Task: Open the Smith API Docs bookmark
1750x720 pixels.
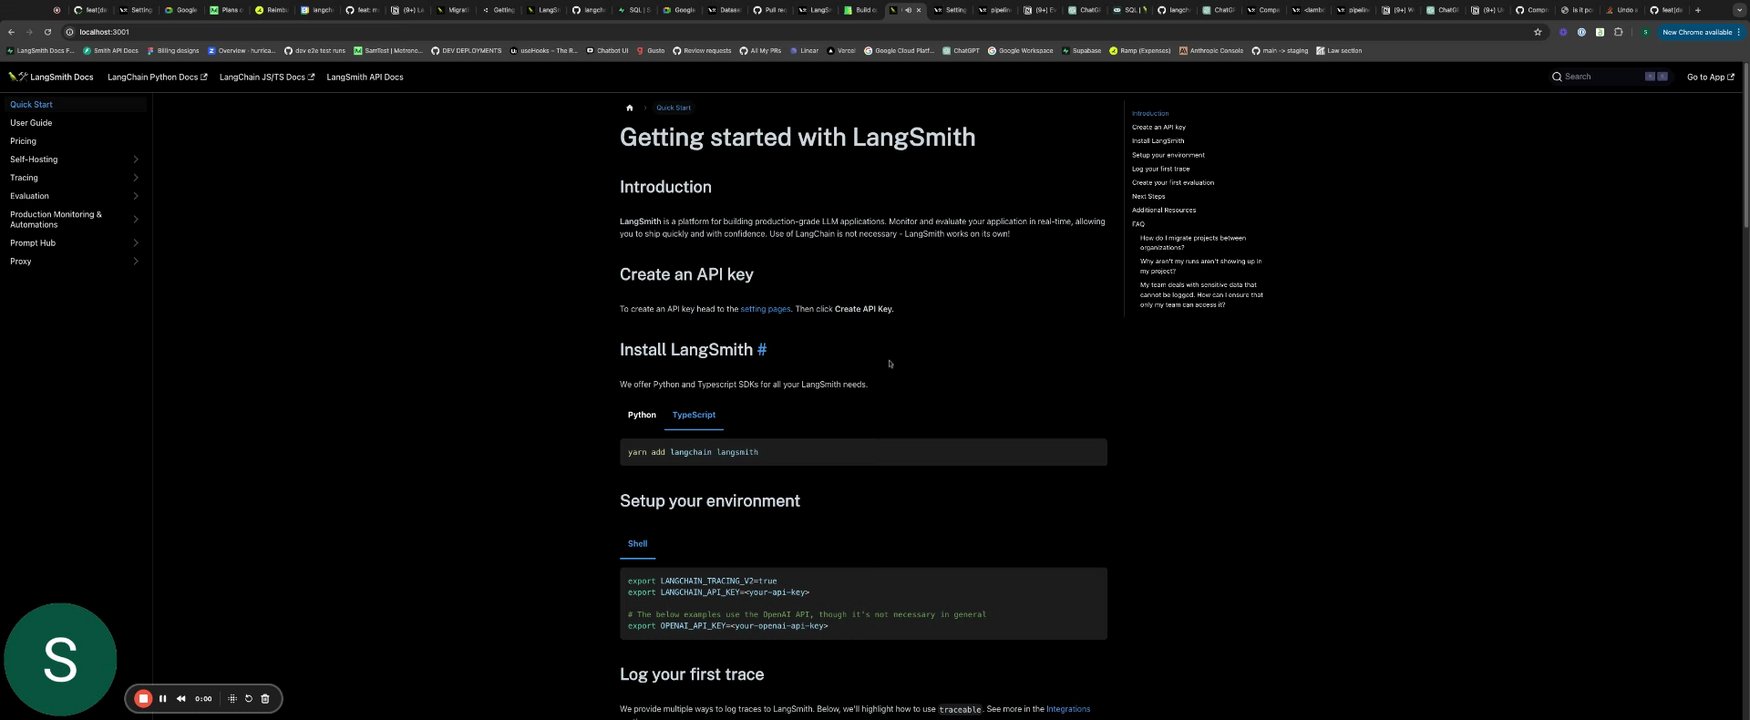Action: pos(111,50)
